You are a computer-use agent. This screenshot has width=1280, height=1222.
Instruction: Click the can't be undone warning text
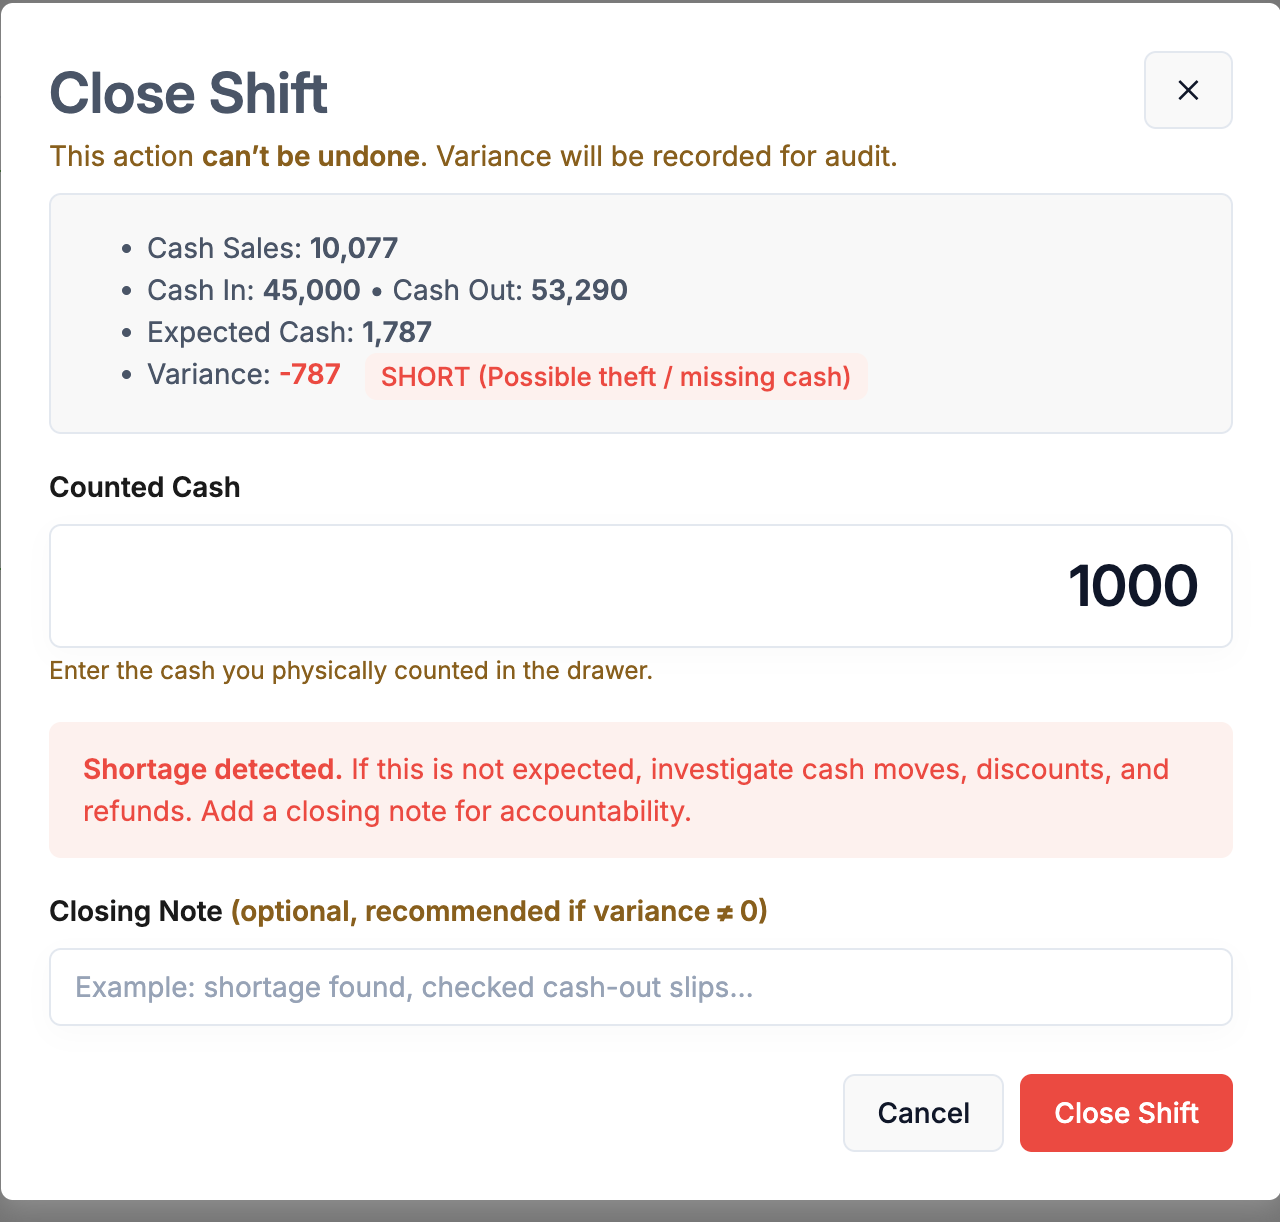(310, 156)
